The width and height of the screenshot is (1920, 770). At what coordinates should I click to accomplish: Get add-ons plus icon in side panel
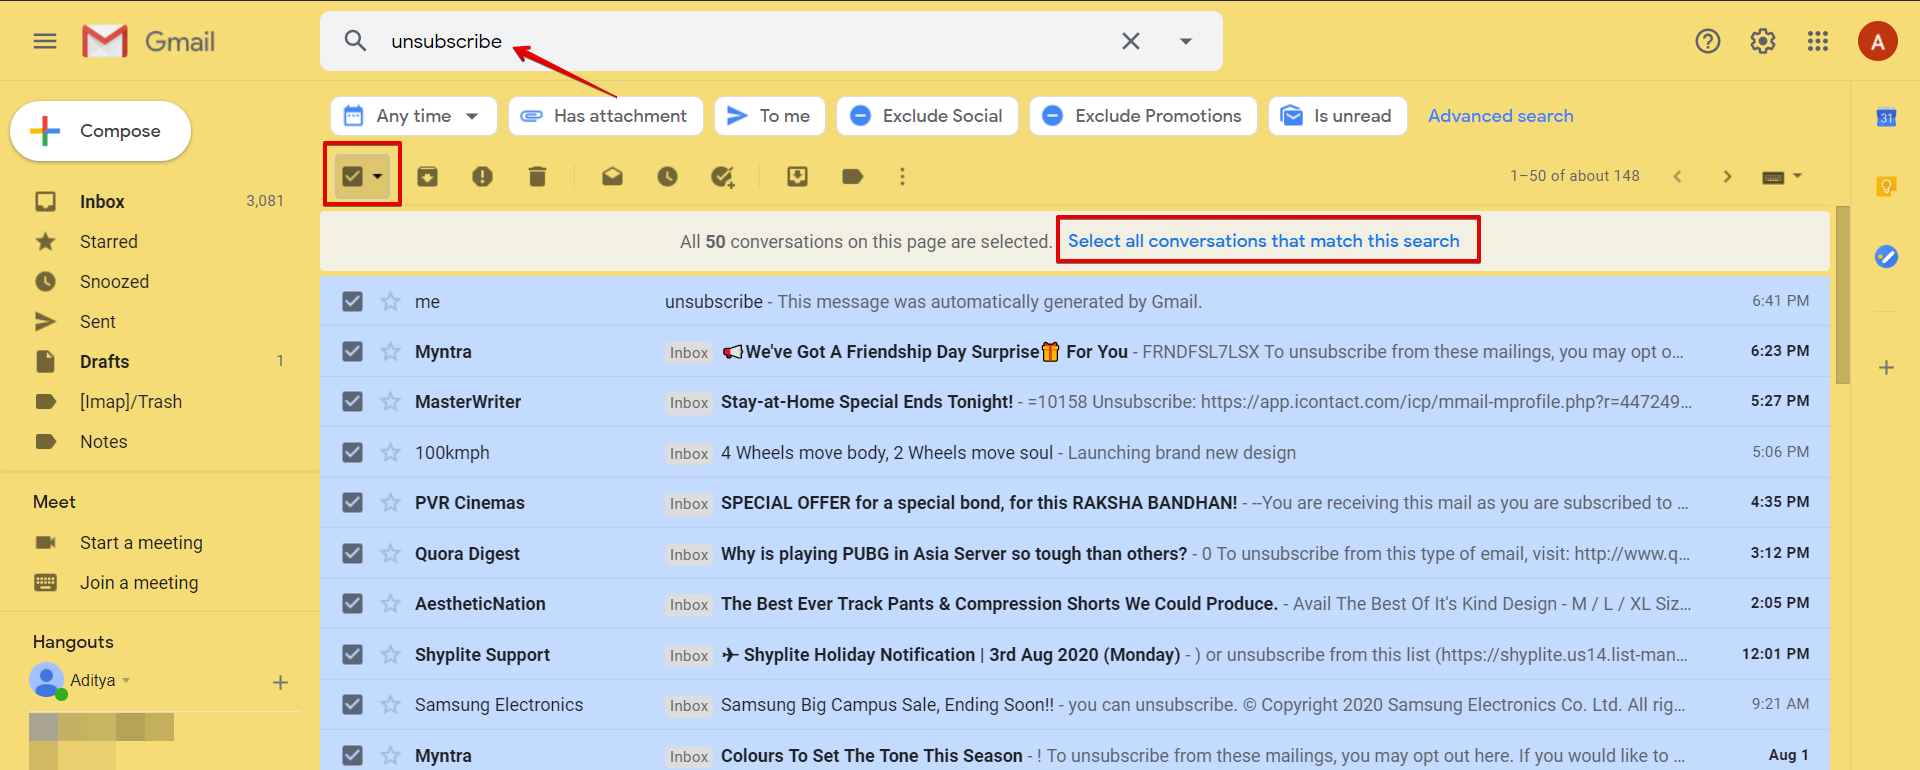[1886, 367]
